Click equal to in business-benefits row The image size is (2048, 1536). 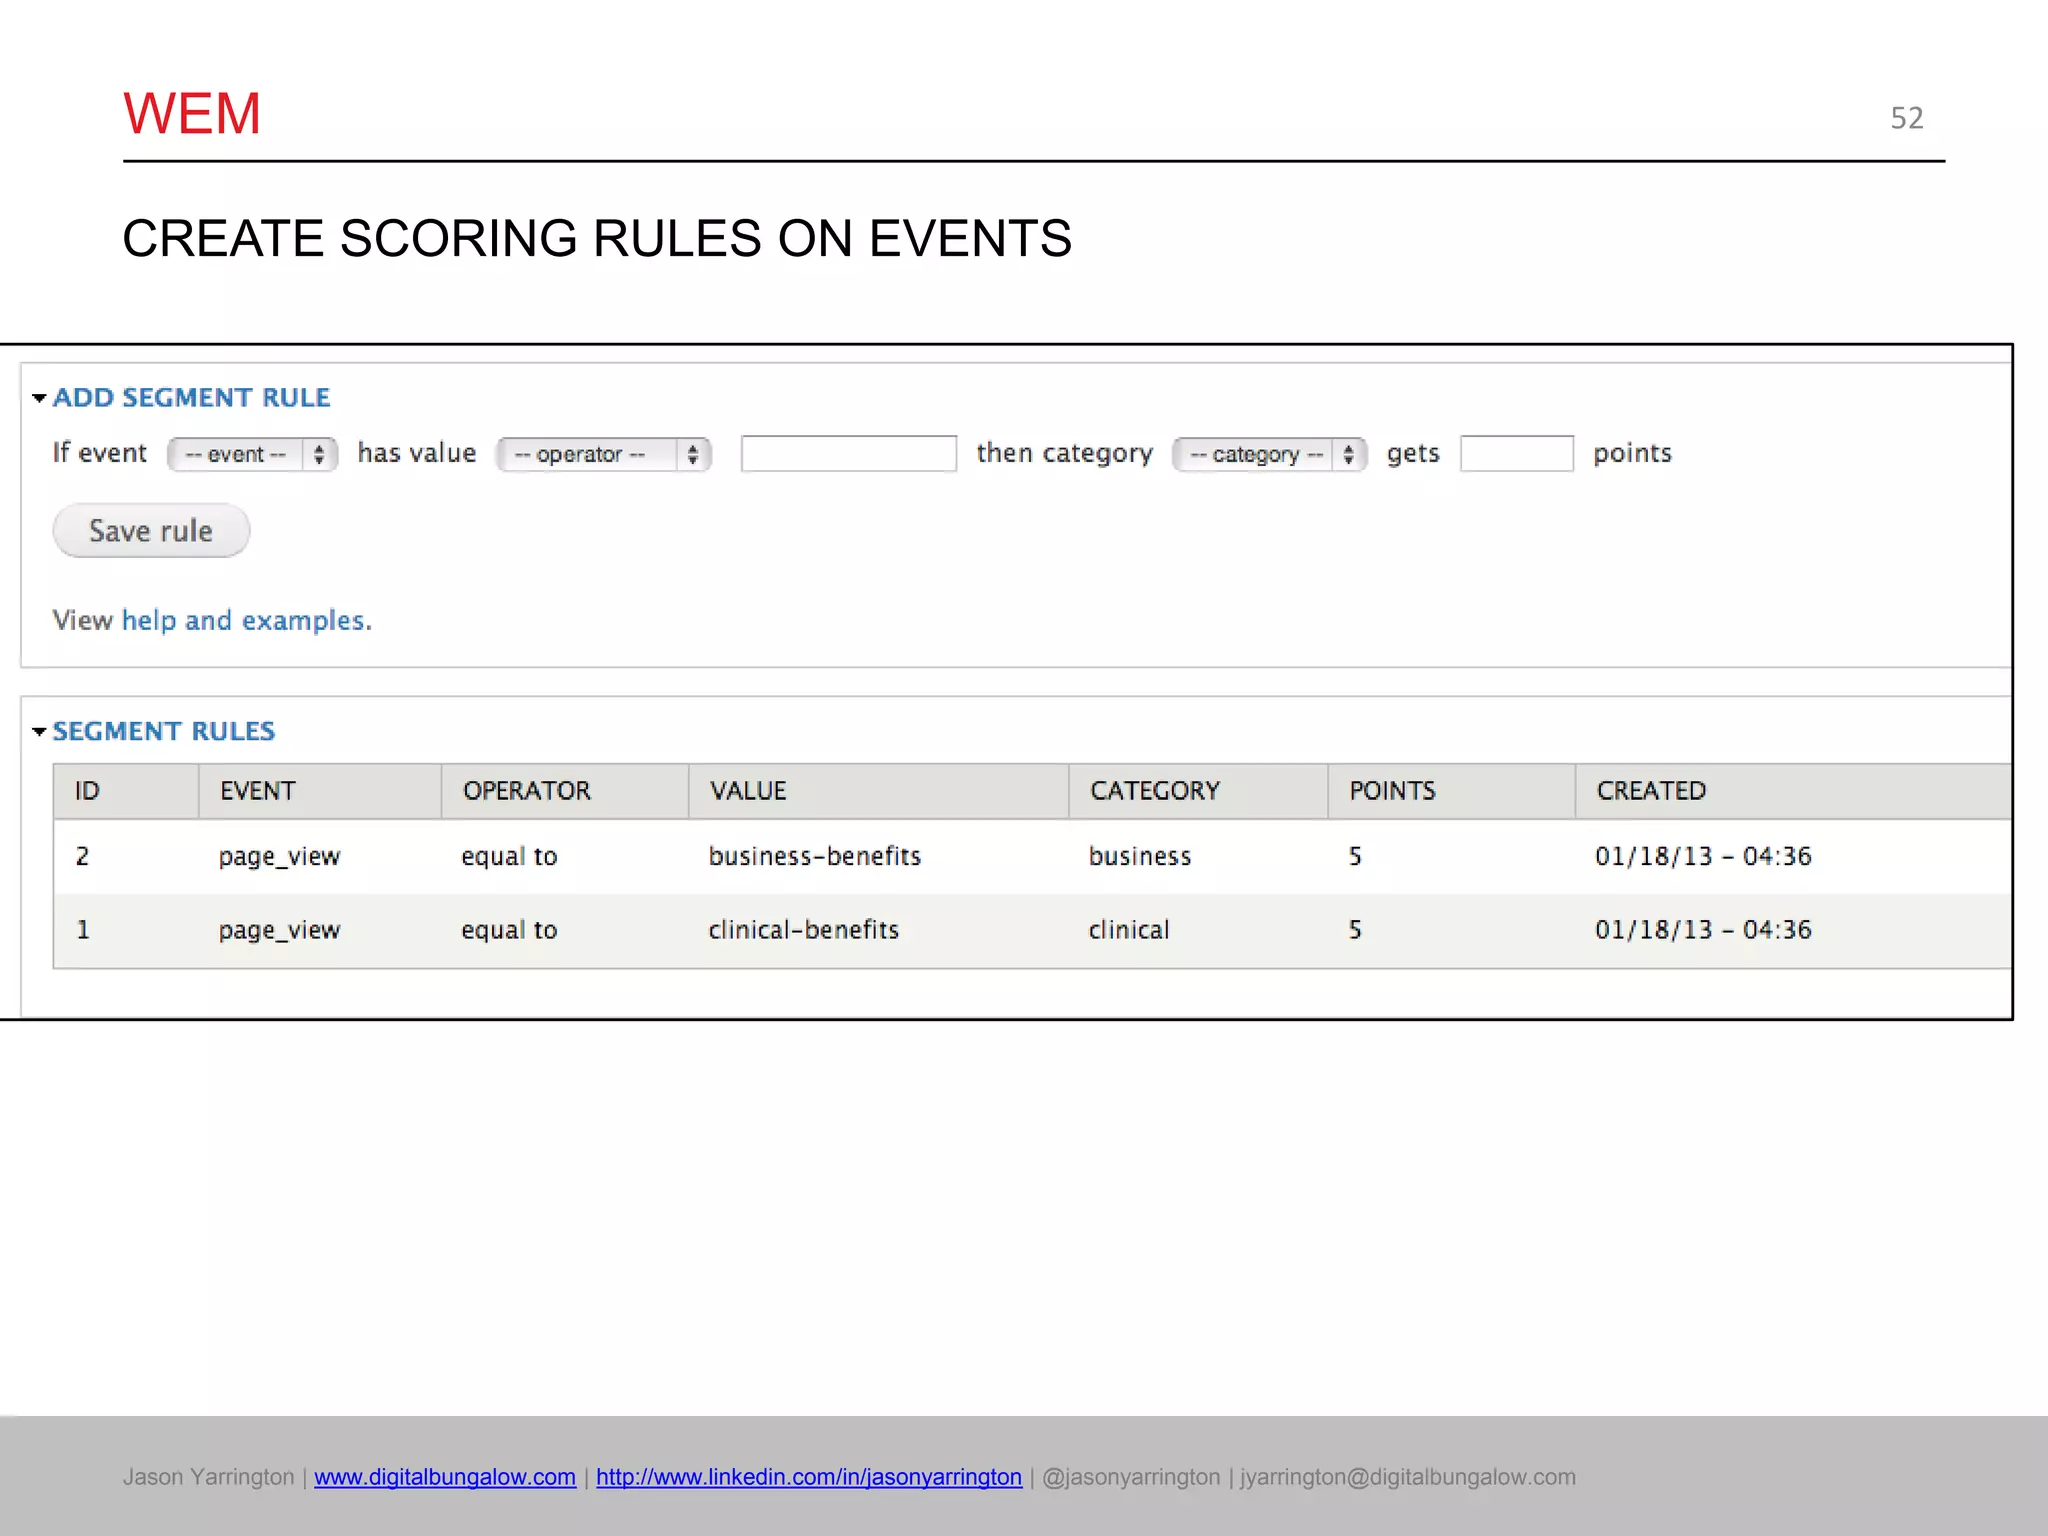(x=509, y=858)
